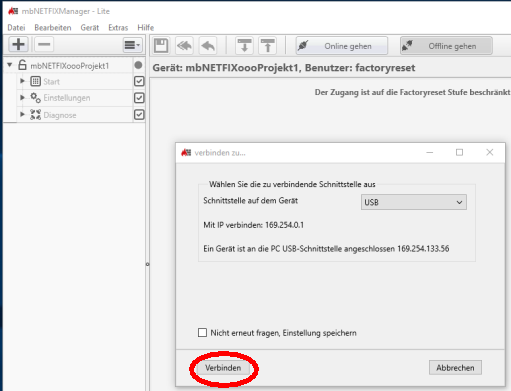Expand the Einstellungen tree node
Screen dimensions: 511x391
tap(22, 98)
